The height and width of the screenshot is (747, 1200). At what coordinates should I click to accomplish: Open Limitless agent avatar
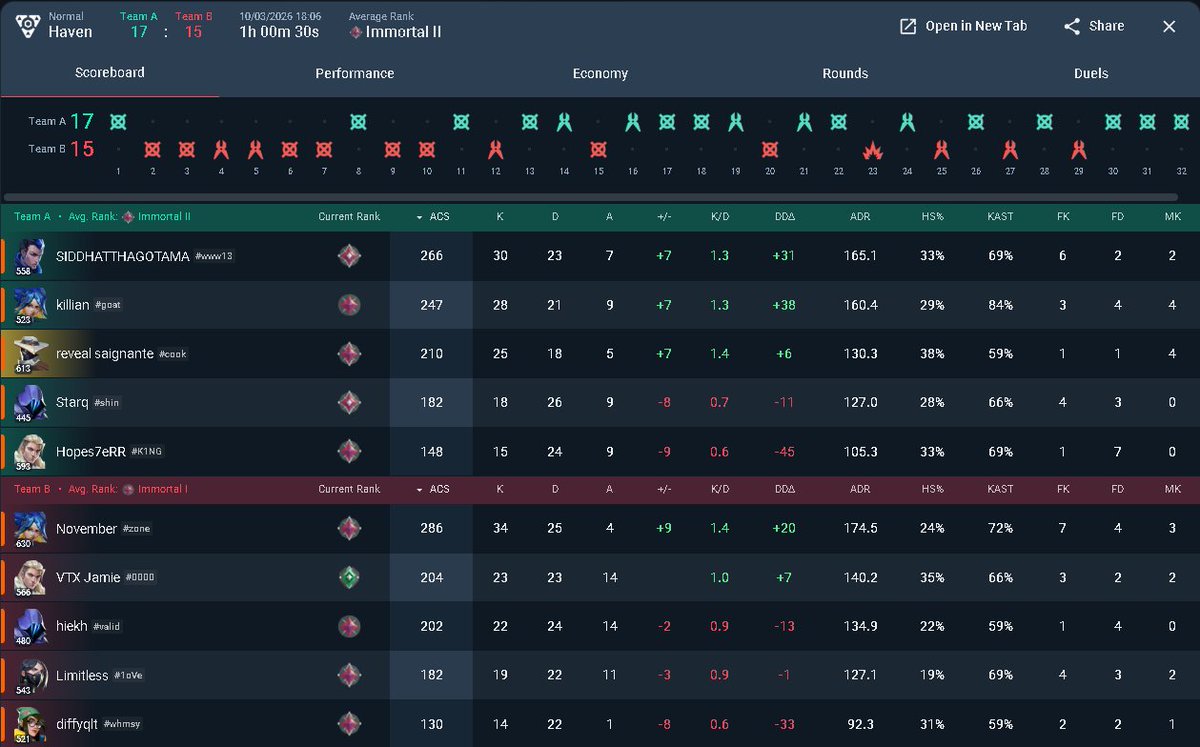[x=29, y=676]
